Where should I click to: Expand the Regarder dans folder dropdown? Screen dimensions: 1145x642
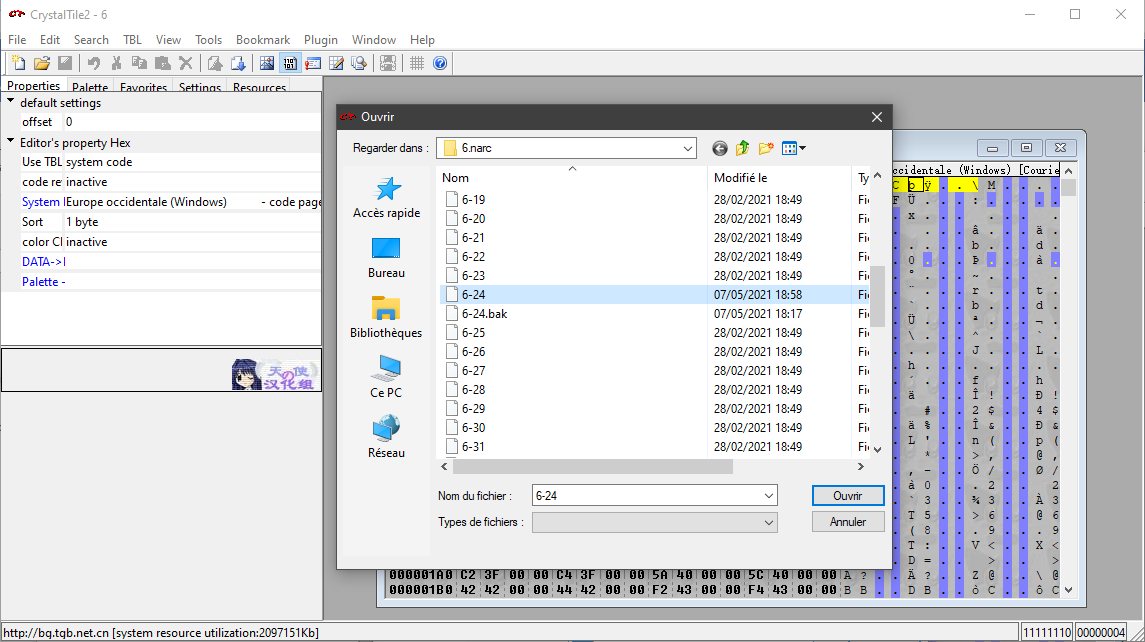[687, 148]
